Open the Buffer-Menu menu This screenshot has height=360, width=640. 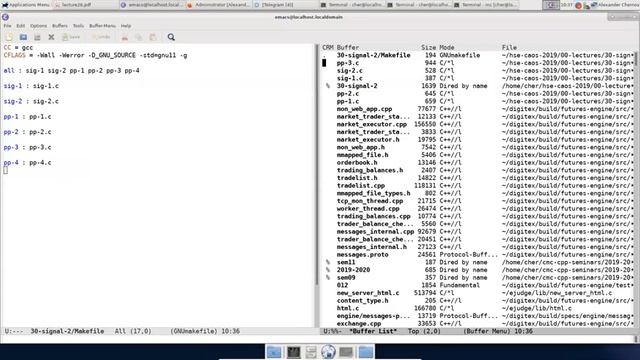pos(102,26)
